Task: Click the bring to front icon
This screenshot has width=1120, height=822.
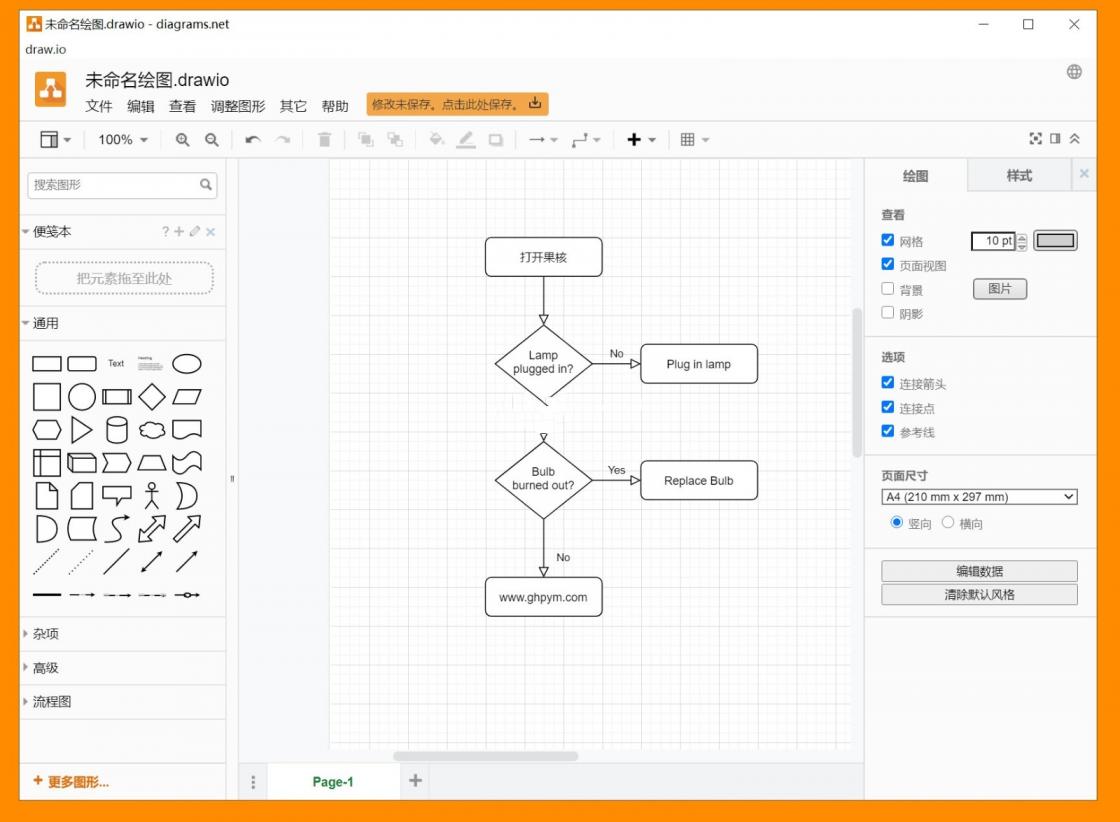Action: pos(365,140)
